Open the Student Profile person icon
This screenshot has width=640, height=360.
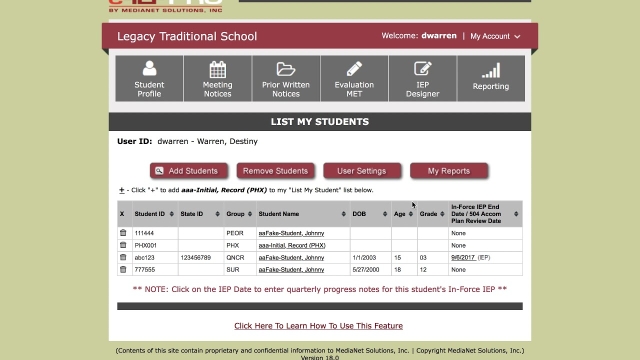pos(149,68)
